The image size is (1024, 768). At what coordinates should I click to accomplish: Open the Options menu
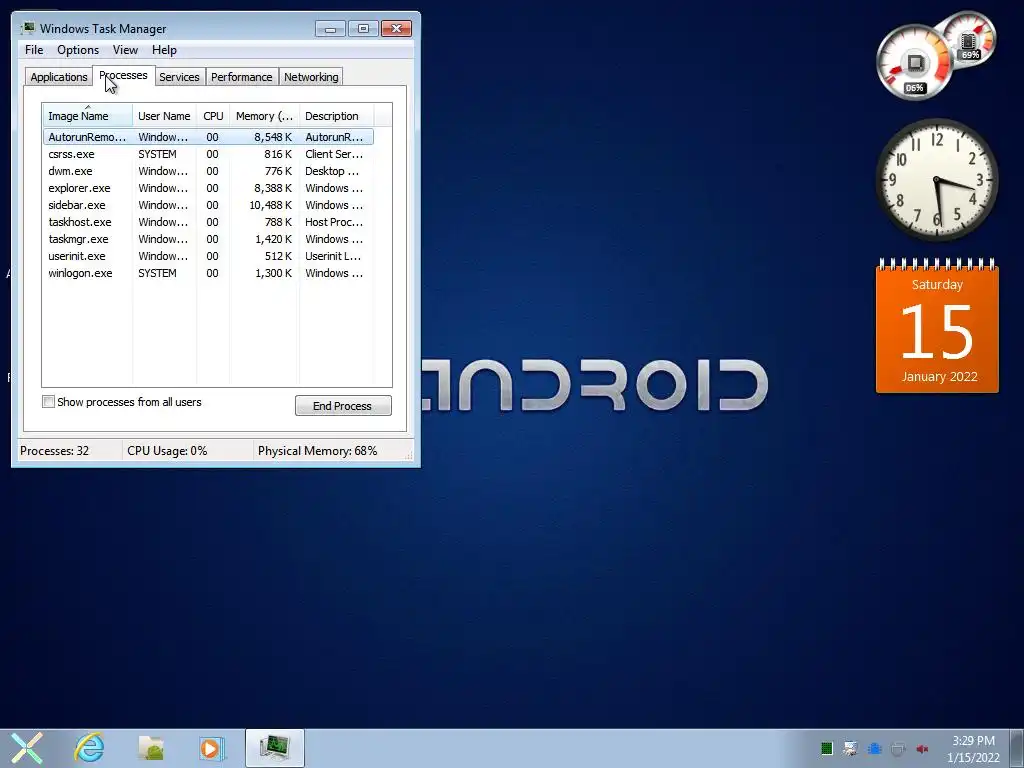(x=78, y=50)
